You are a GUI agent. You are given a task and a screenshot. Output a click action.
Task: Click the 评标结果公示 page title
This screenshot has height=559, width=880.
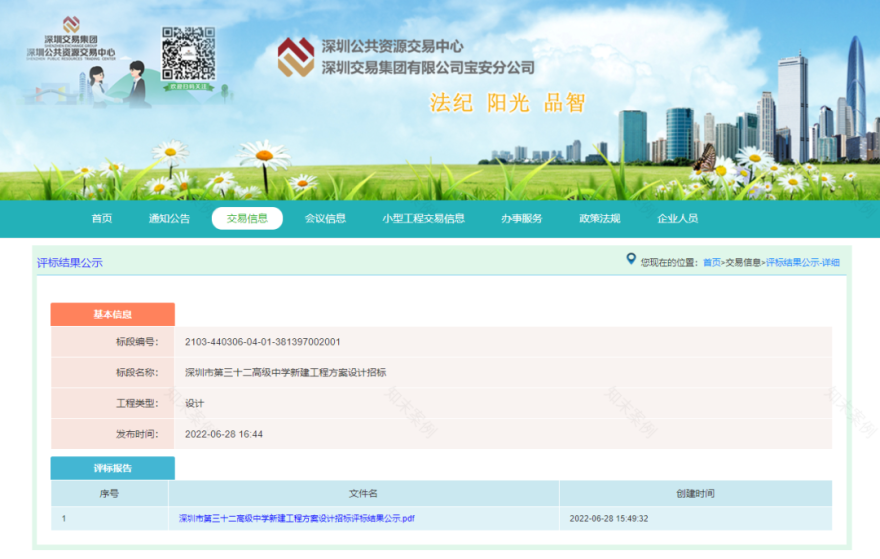pyautogui.click(x=70, y=263)
